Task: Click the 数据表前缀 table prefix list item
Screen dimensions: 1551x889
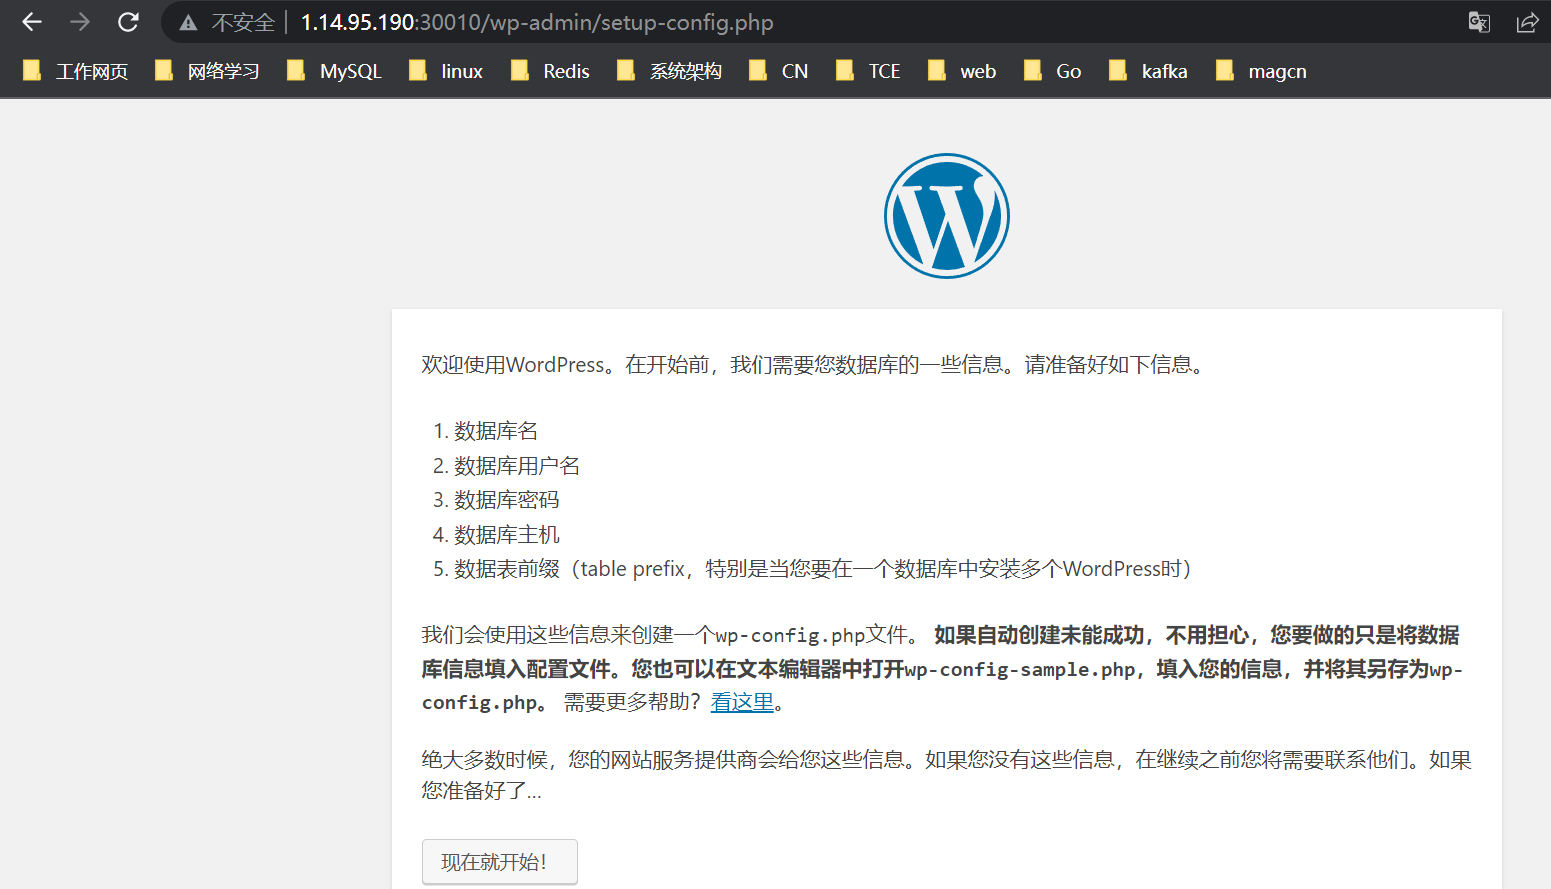Action: [823, 569]
